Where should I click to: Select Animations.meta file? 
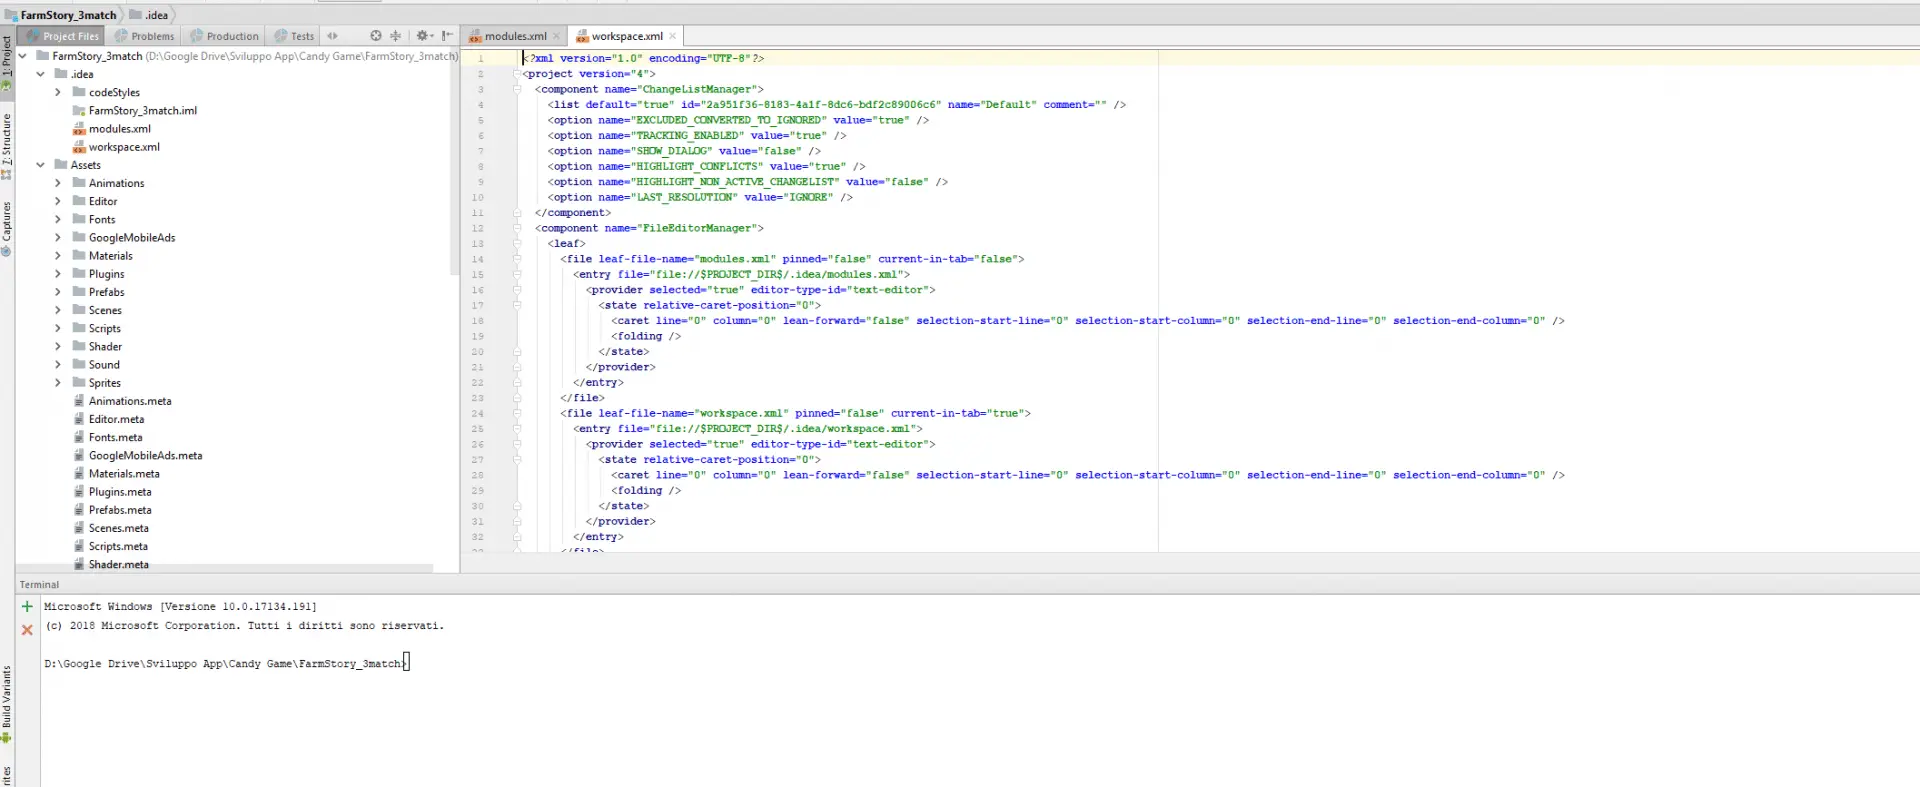click(x=130, y=401)
